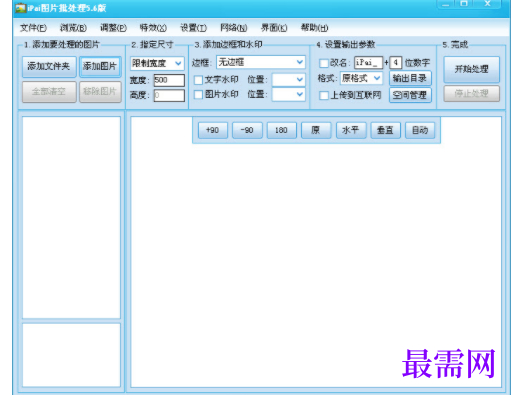Click the 自动 auto-rotate button
This screenshot has width=514, height=395.
pos(420,130)
